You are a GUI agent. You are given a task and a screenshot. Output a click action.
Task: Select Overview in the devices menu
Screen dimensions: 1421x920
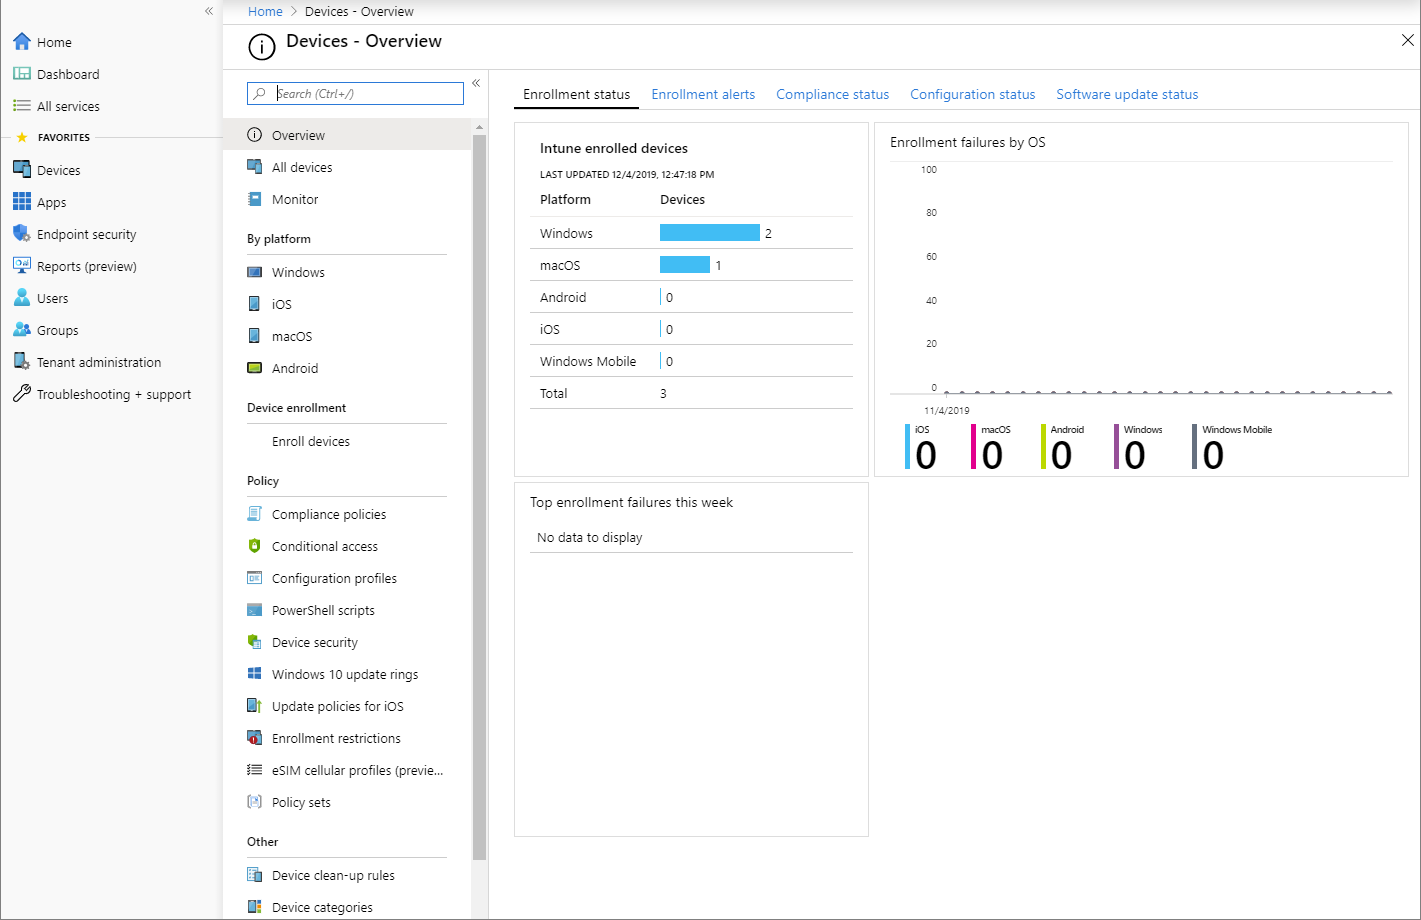tap(347, 135)
